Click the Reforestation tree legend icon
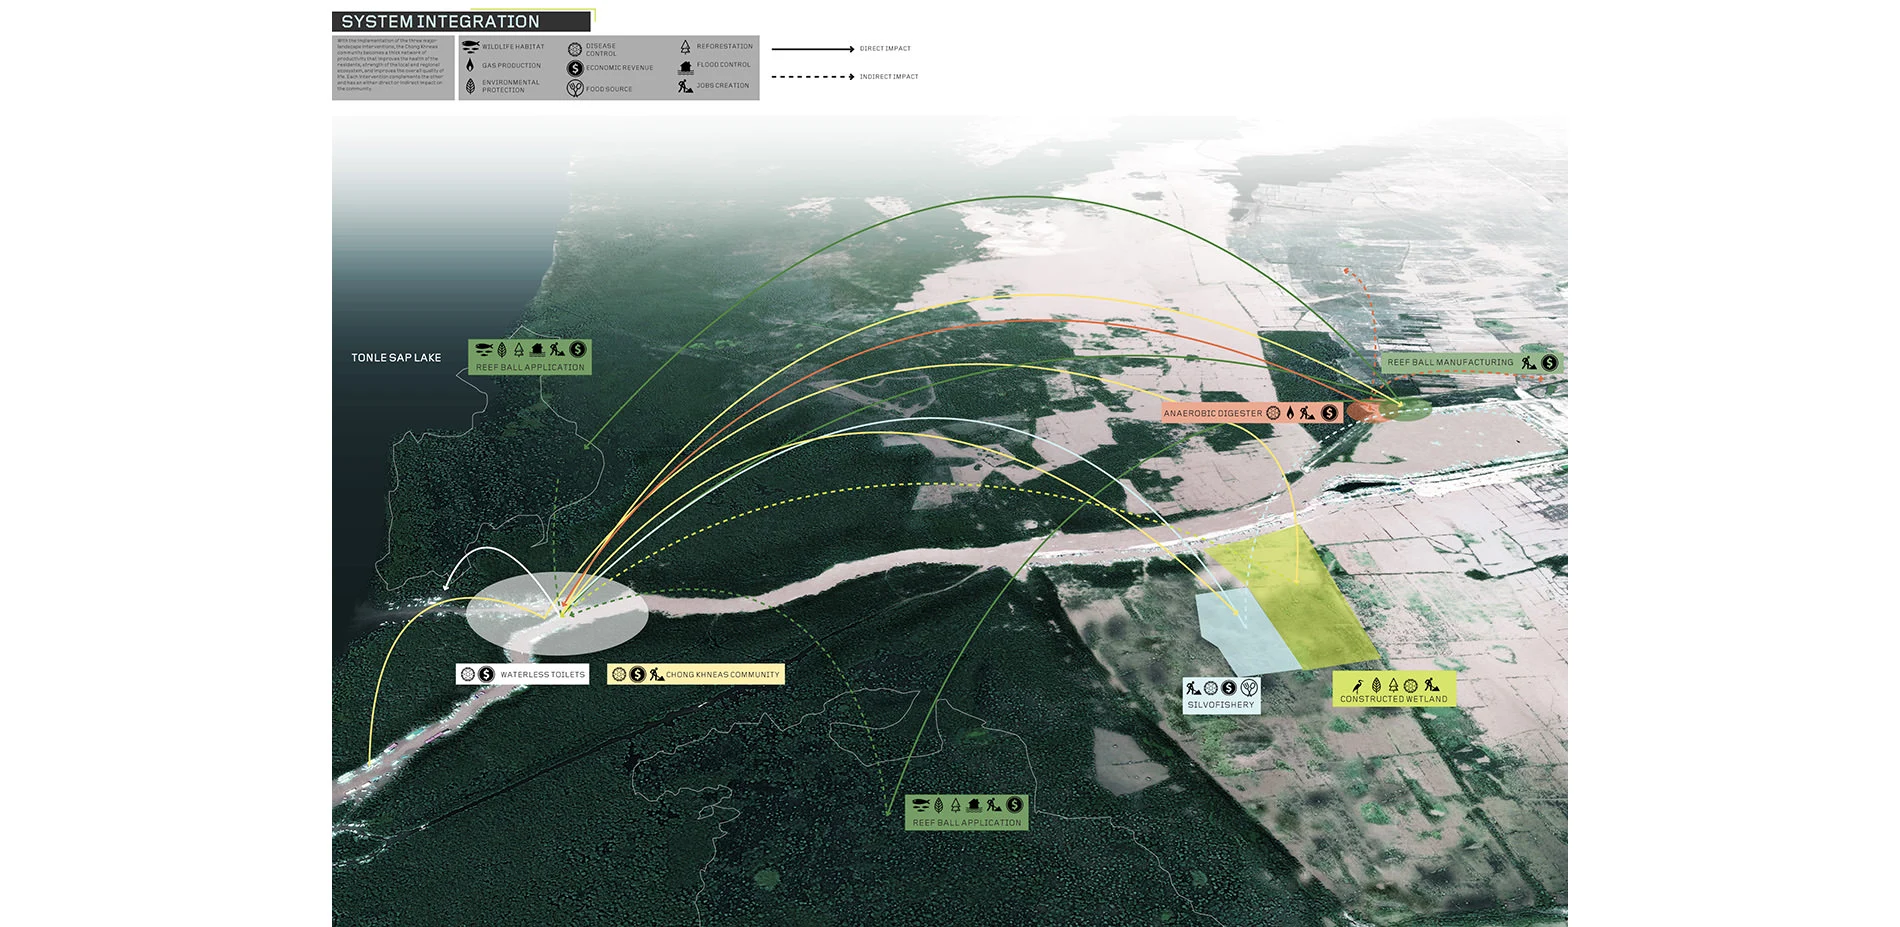 [x=685, y=47]
